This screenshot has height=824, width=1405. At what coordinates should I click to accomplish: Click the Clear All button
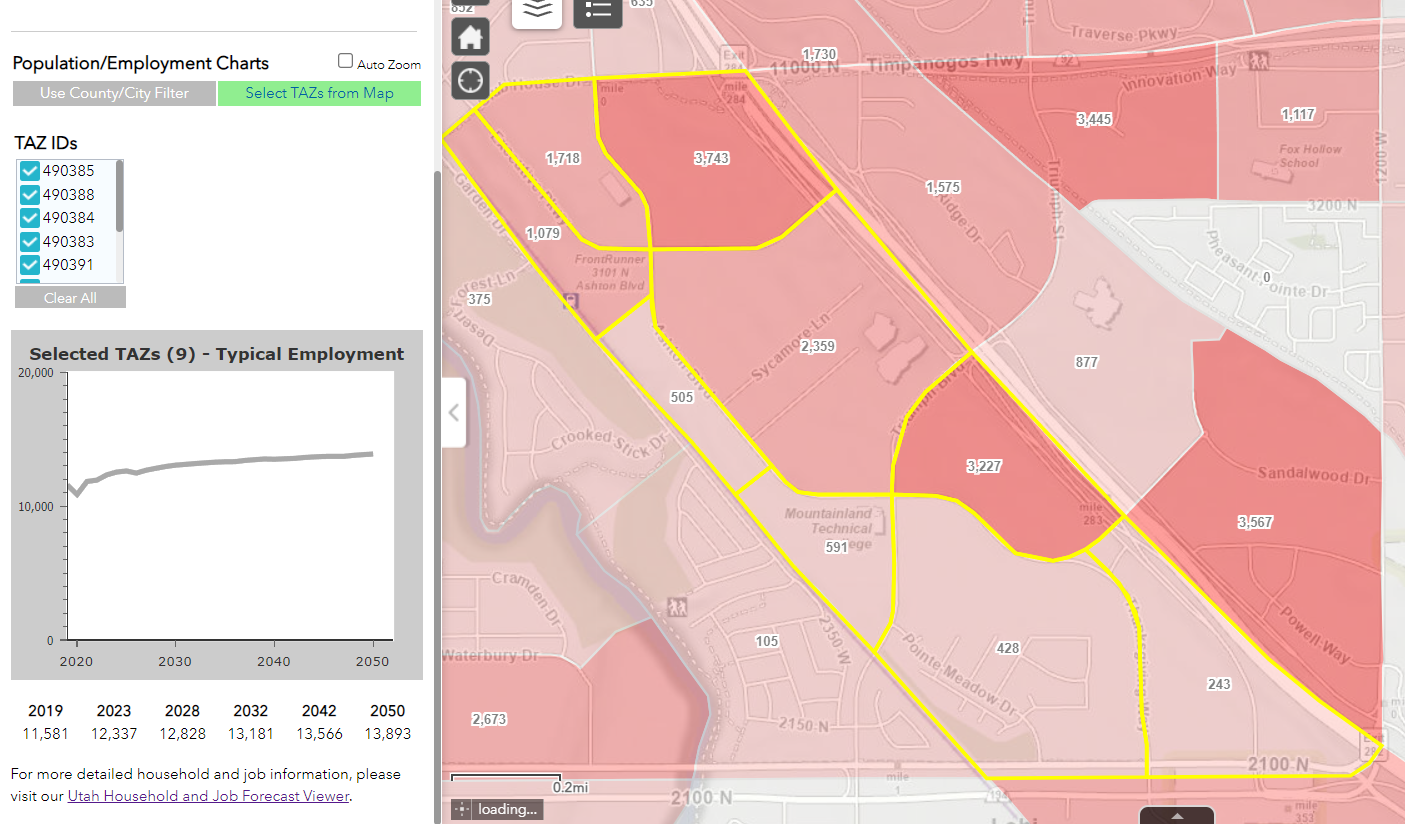coord(70,298)
